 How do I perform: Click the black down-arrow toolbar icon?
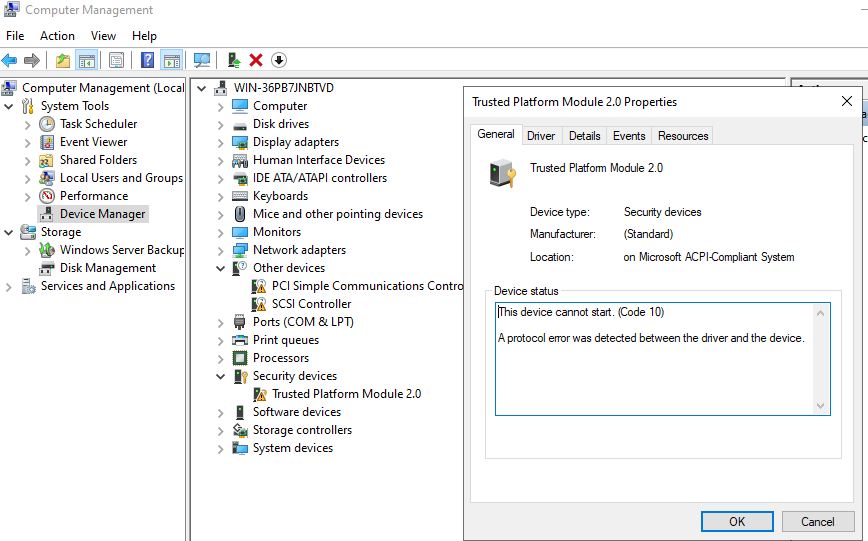(x=279, y=60)
